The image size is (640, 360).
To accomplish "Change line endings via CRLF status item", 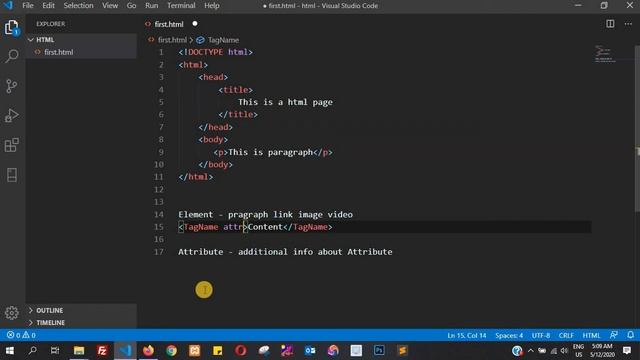I will (566, 335).
